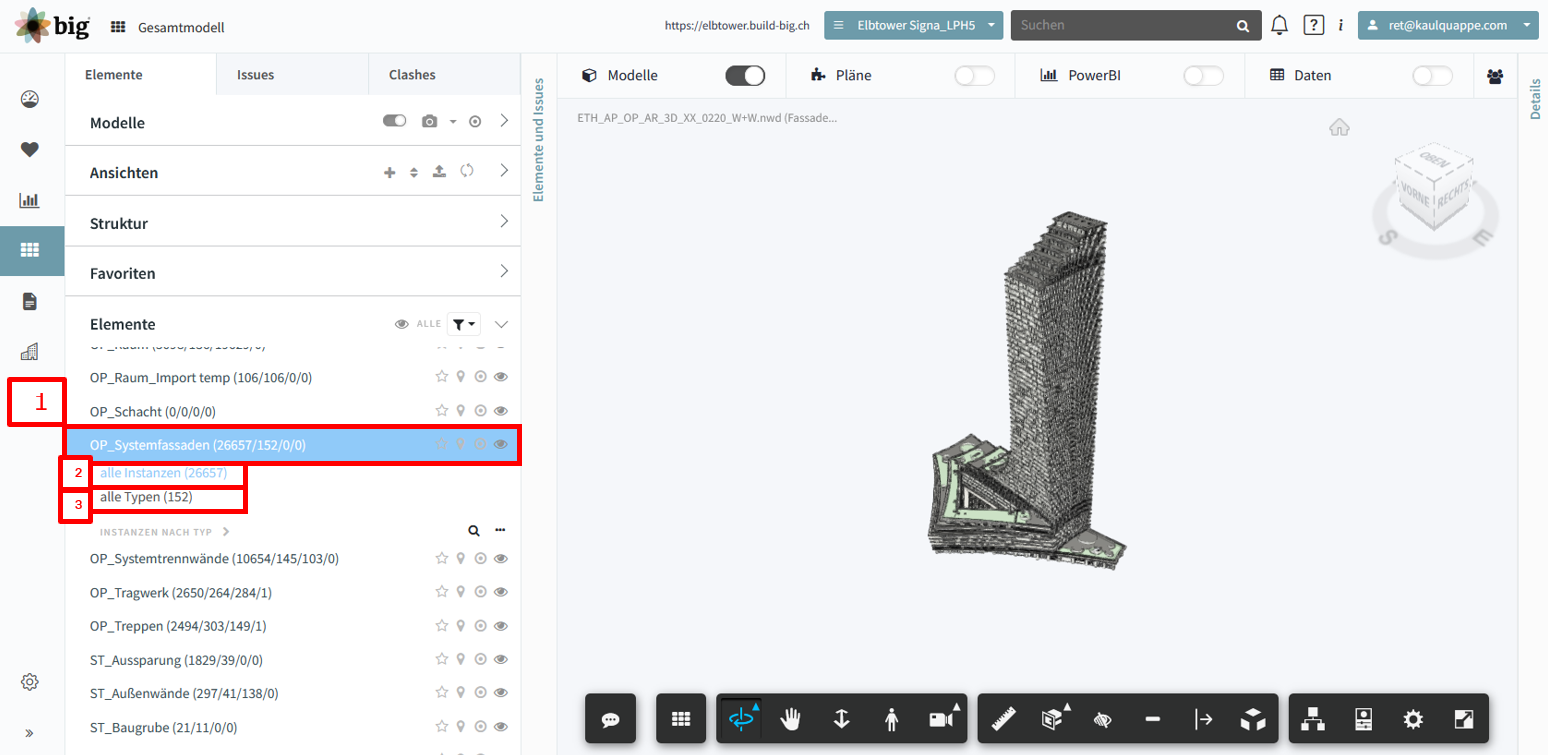Open the favorites heart in left sidebar

point(30,149)
